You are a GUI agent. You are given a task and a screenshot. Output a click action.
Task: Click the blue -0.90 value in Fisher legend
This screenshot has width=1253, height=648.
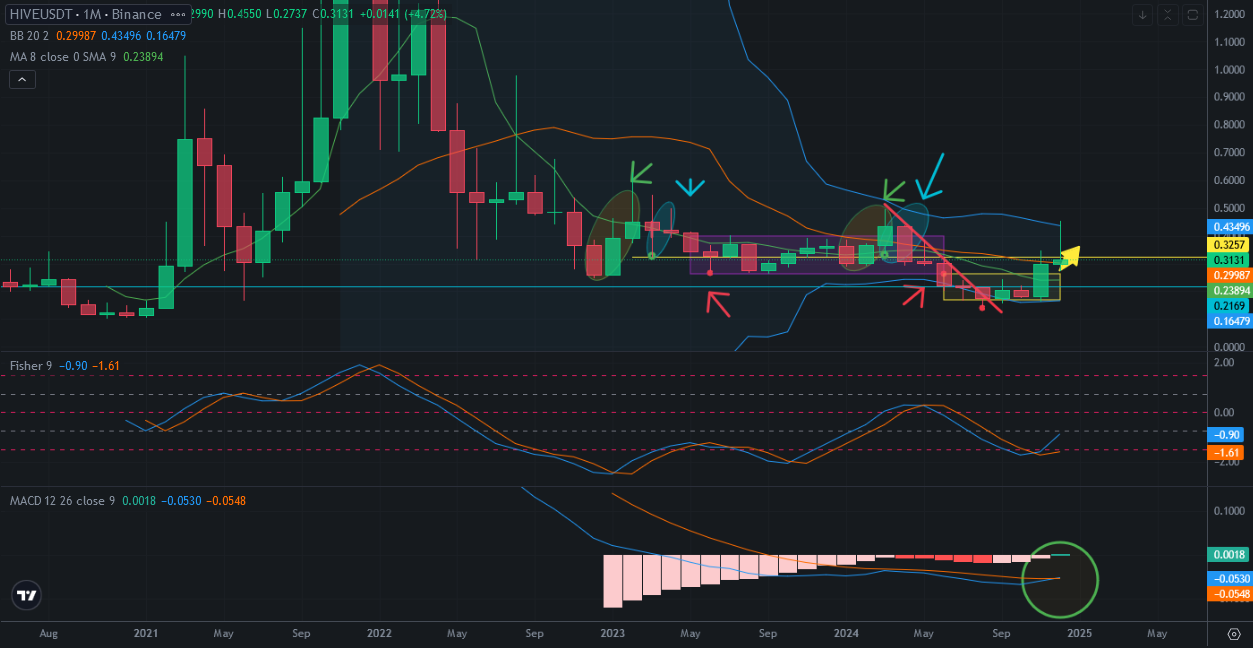click(72, 366)
